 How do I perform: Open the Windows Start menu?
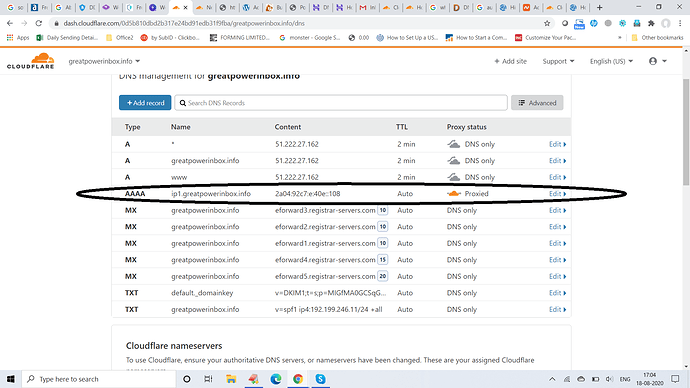click(11, 379)
